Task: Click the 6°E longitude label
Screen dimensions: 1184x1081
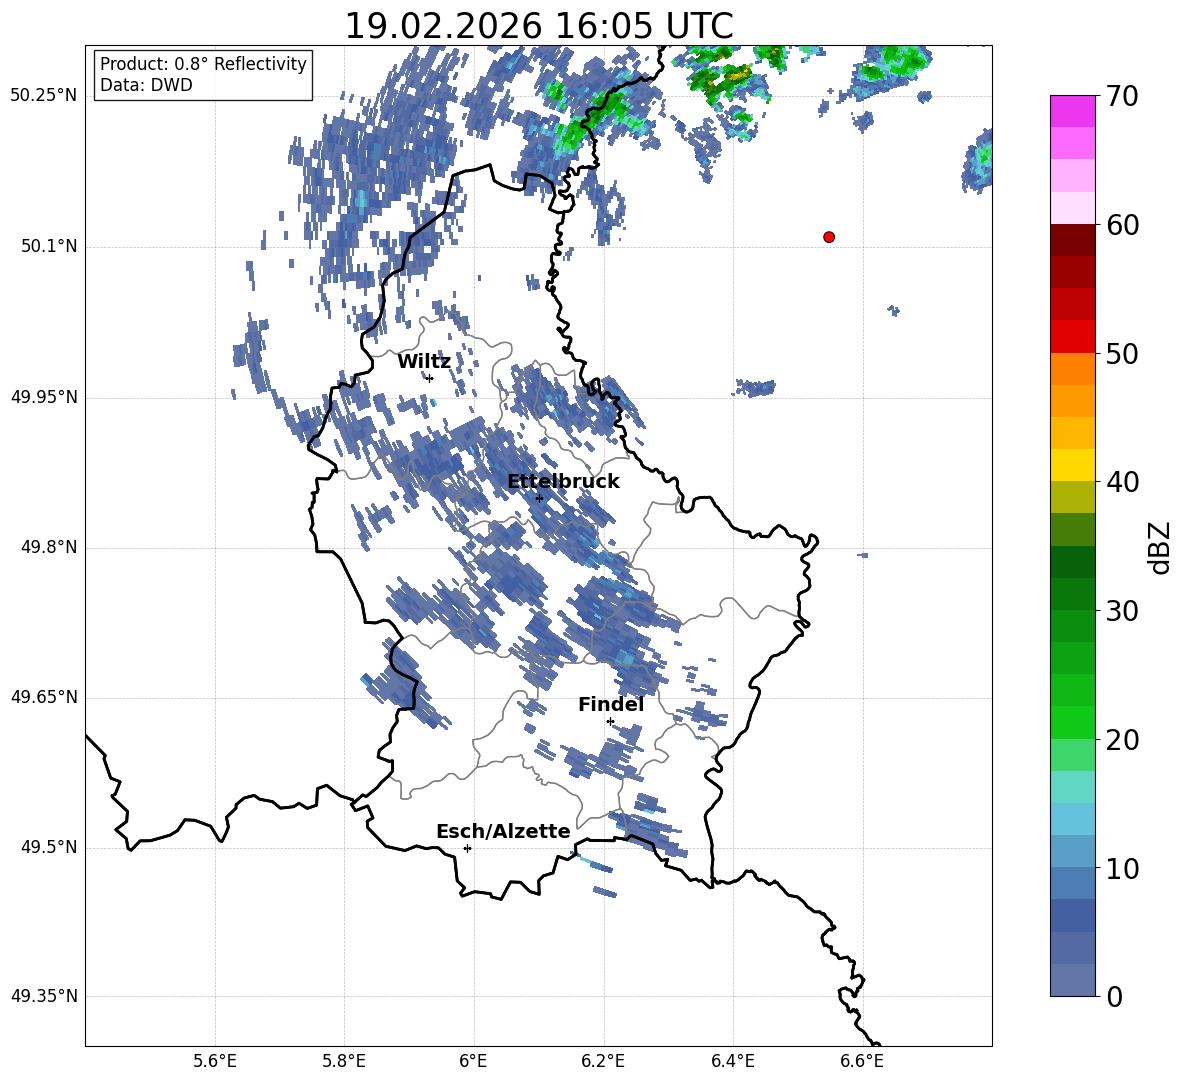Action: [x=474, y=1061]
